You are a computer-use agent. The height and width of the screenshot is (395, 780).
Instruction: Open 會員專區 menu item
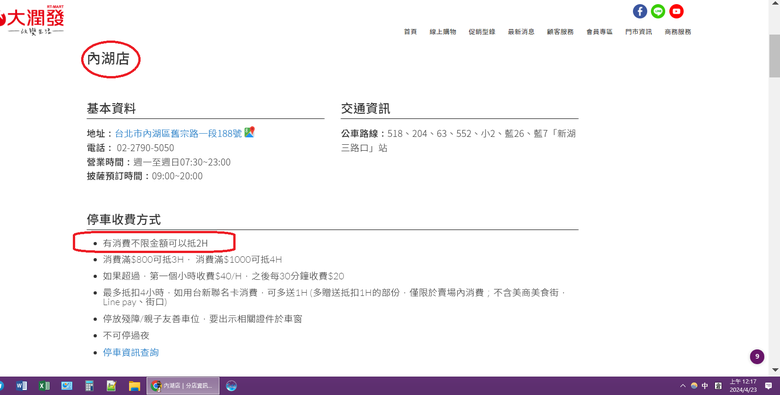599,32
